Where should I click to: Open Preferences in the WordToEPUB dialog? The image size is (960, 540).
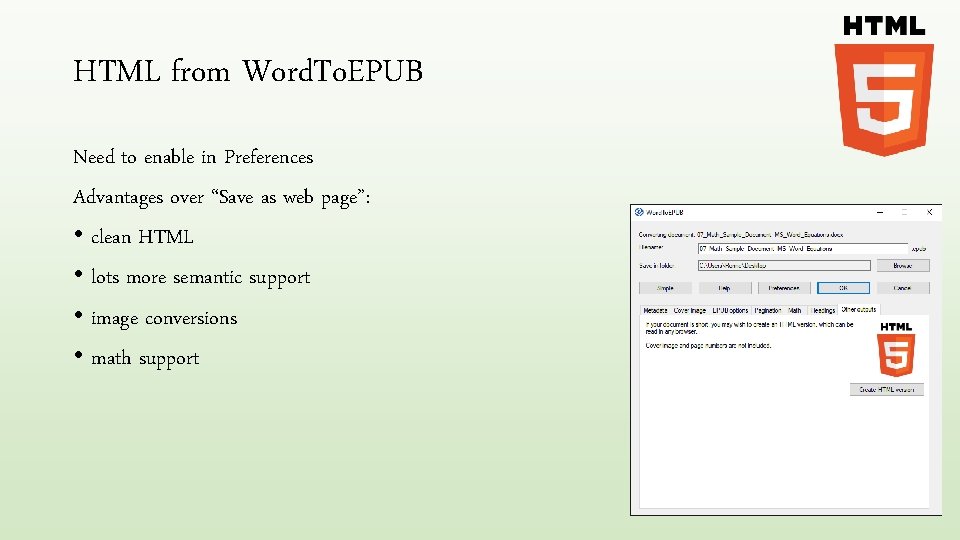(x=784, y=288)
